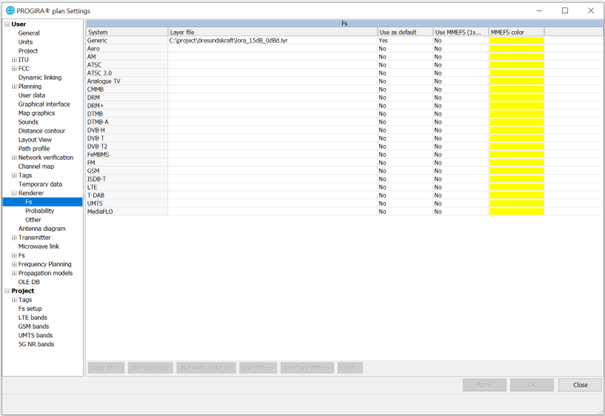This screenshot has height=416, width=605.
Task: Select Sounds settings
Action: [x=28, y=122]
